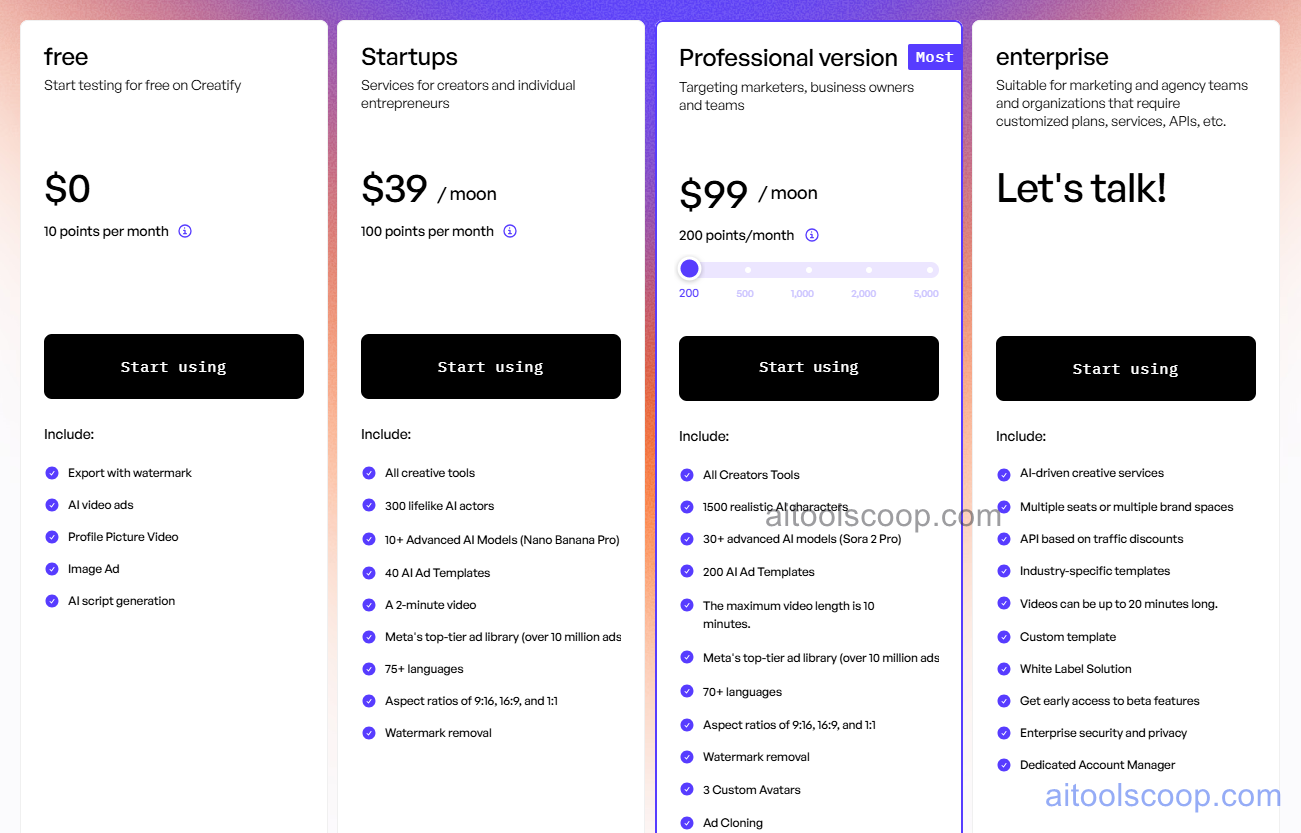Click the points slider handle at 200
The height and width of the screenshot is (833, 1301).
(x=689, y=268)
